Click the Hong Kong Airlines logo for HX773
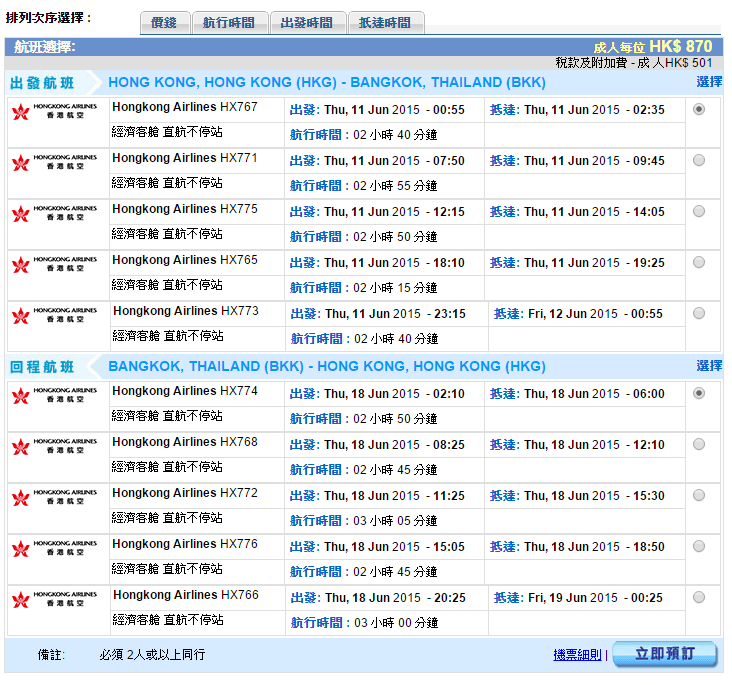 [55, 314]
